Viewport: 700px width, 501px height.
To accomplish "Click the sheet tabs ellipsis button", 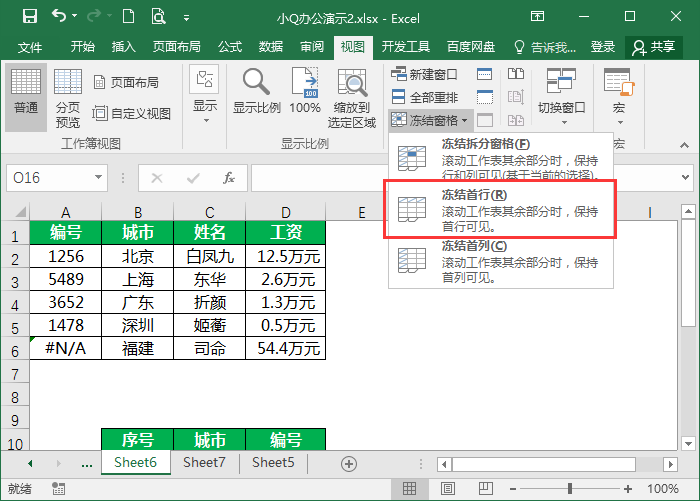I will [x=87, y=464].
